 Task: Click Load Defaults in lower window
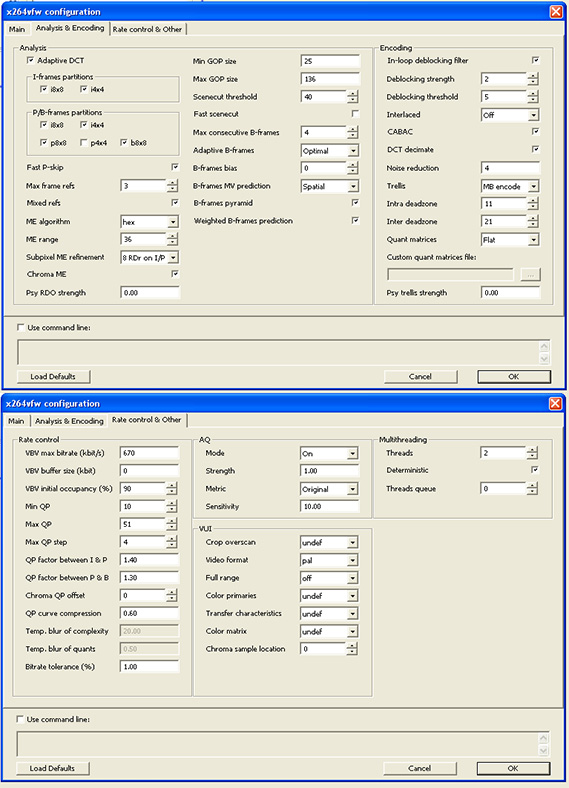coord(52,768)
